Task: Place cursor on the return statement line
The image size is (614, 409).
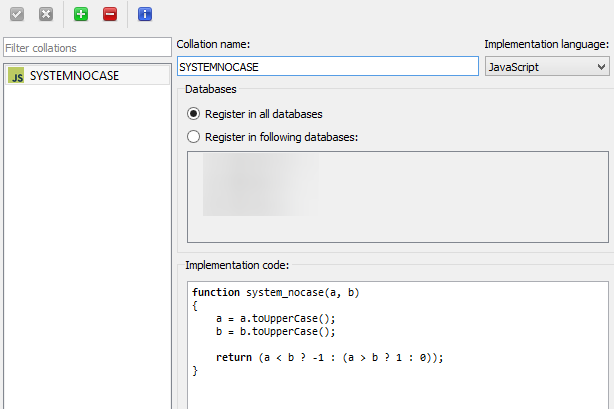Action: tap(328, 357)
